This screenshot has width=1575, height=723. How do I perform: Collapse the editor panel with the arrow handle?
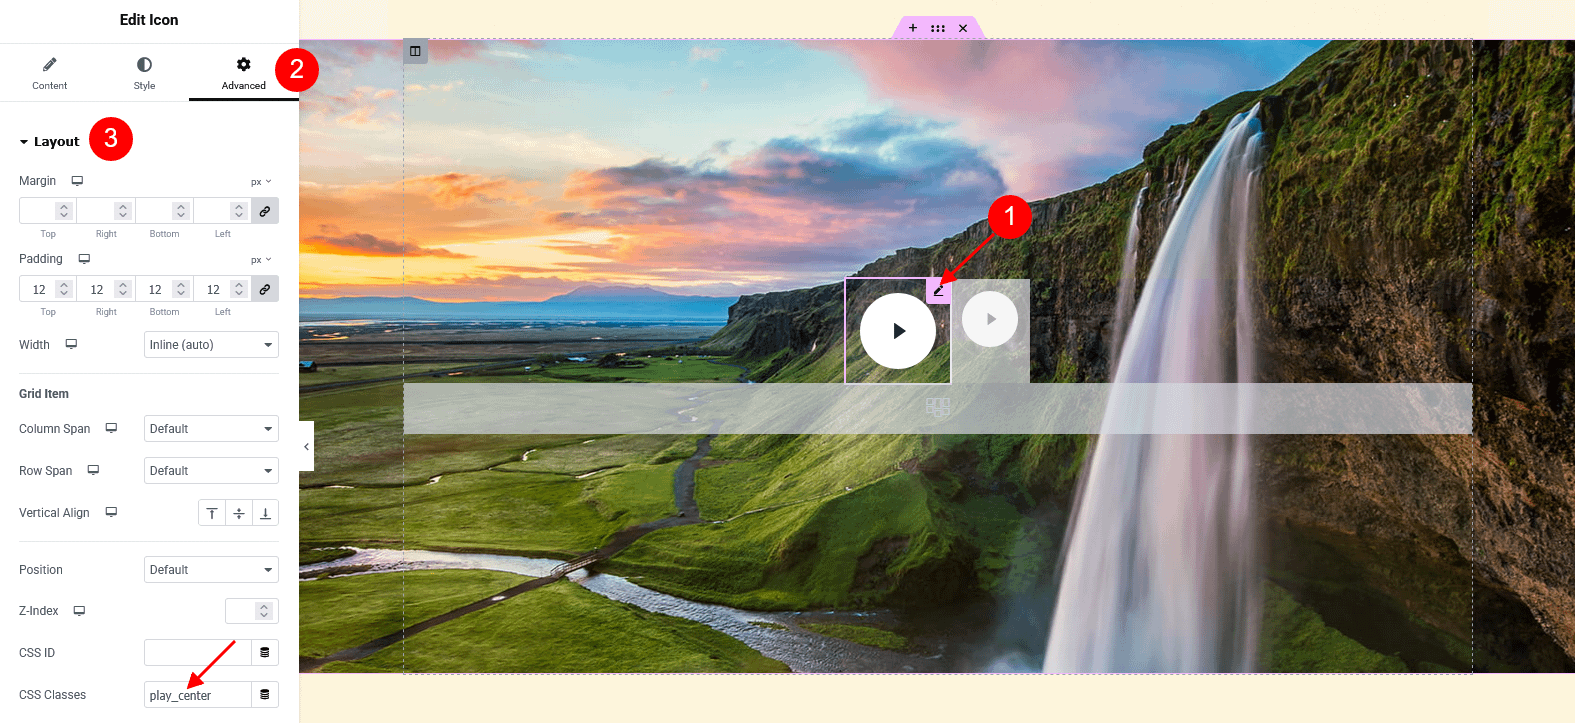tap(306, 447)
